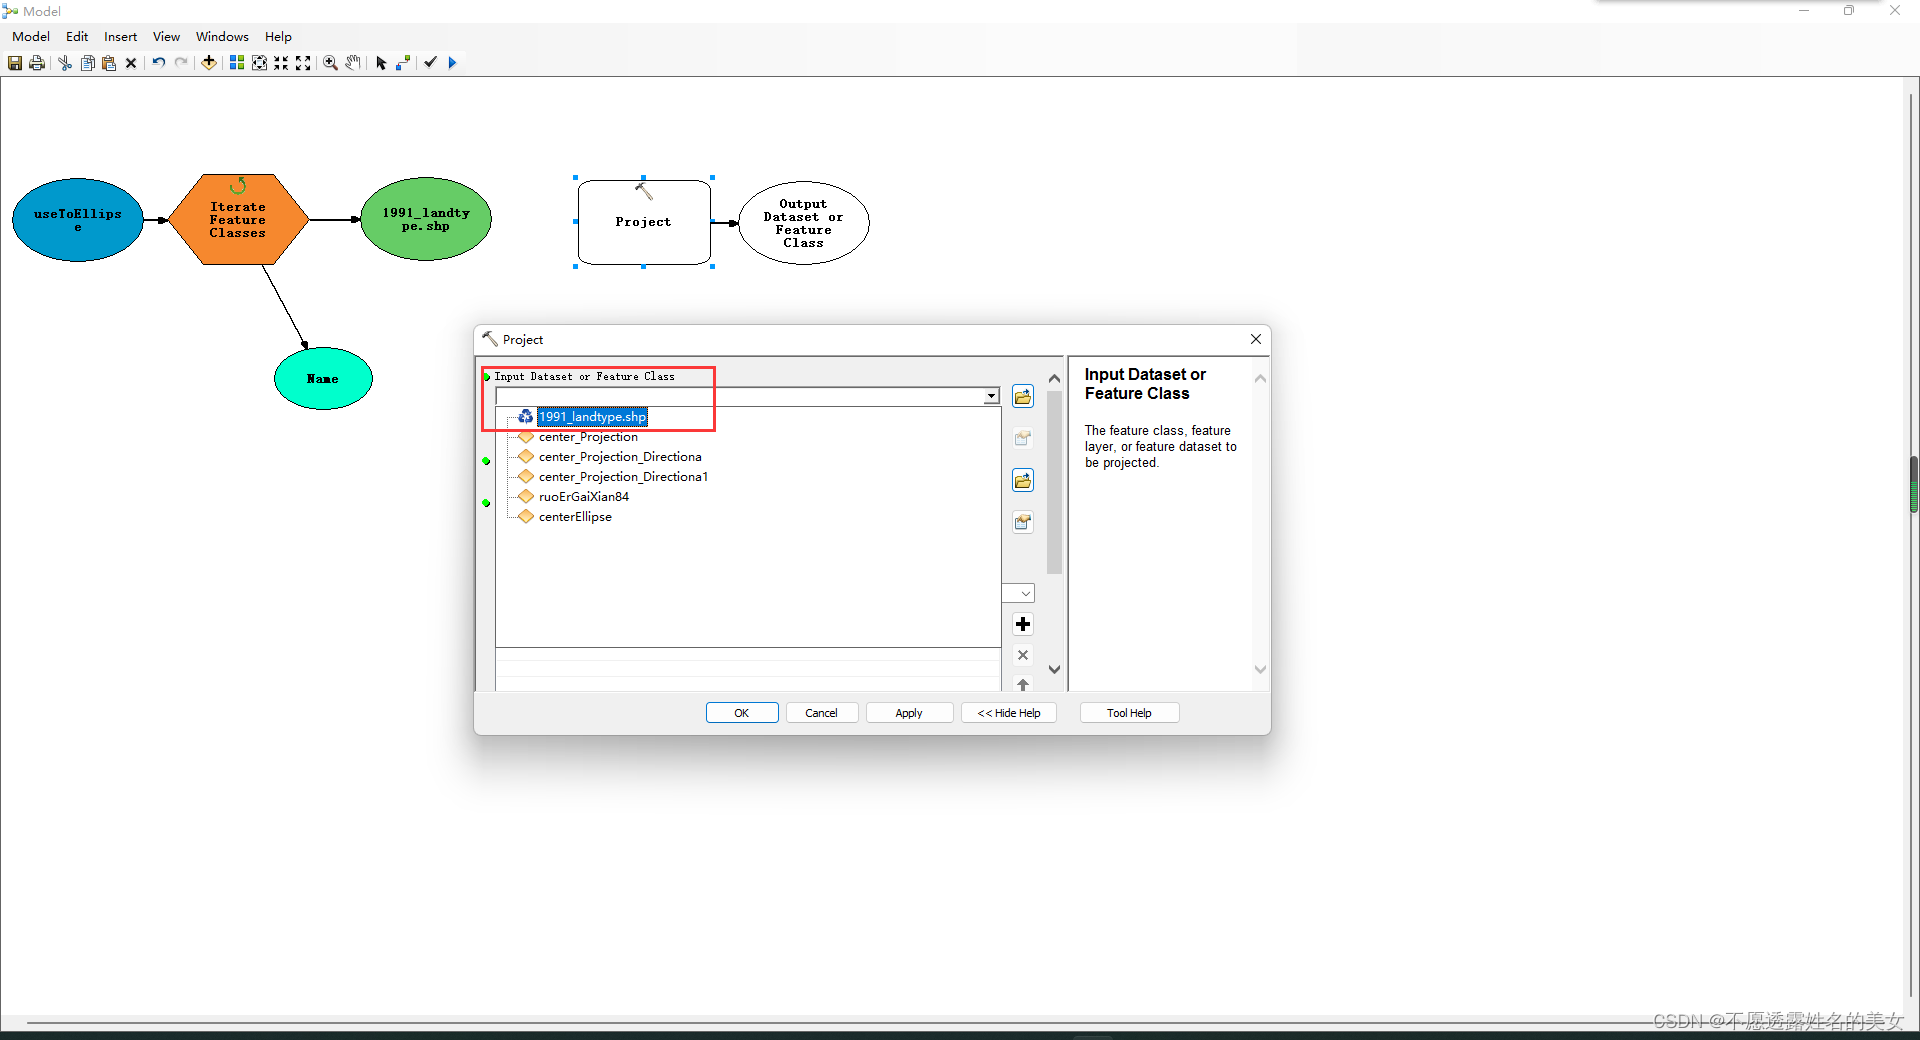Validate entire model using the checkmark icon

(x=429, y=62)
